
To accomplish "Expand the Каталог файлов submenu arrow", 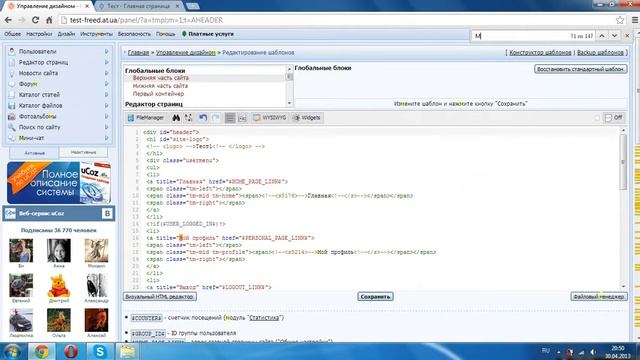I will pyautogui.click(x=107, y=105).
